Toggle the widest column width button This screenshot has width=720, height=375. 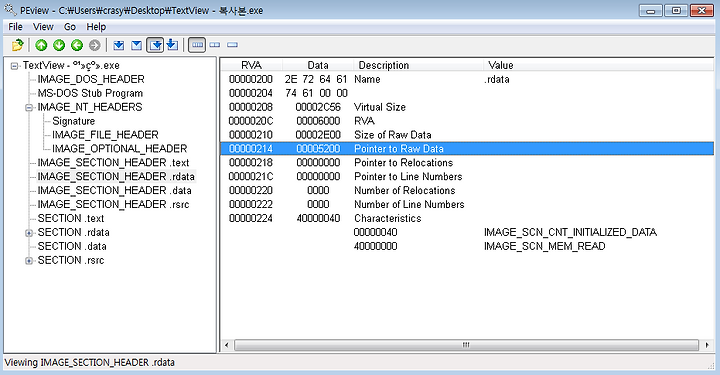197,45
